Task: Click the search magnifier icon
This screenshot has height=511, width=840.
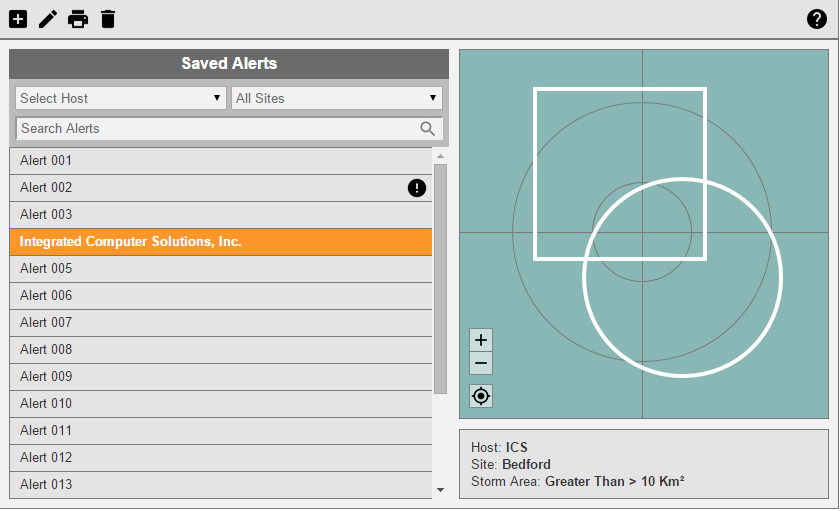Action: (428, 128)
